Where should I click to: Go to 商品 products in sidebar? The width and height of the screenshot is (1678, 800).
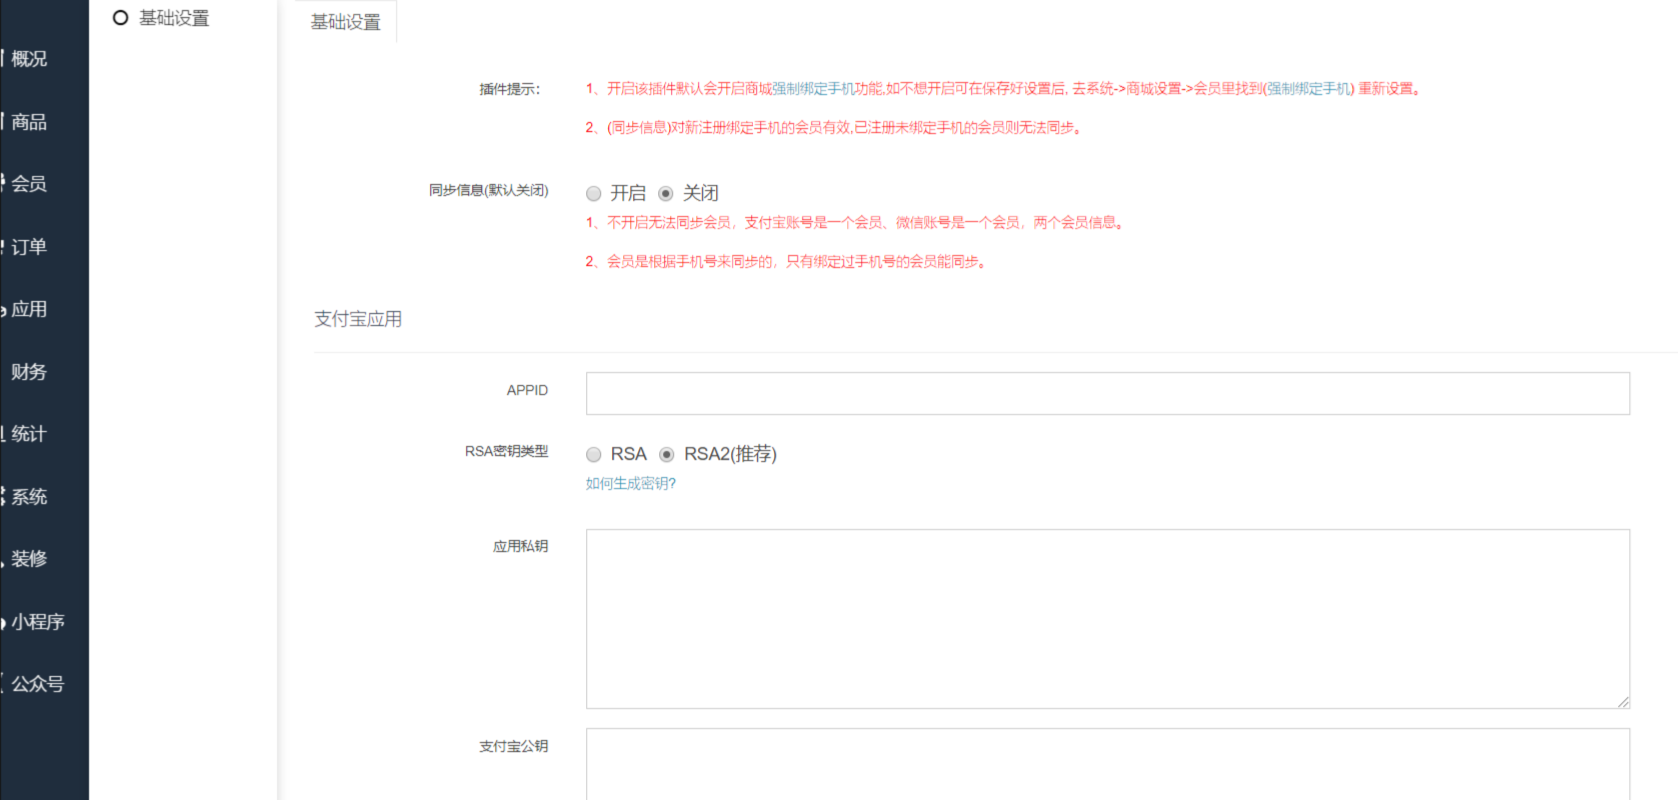tap(29, 122)
